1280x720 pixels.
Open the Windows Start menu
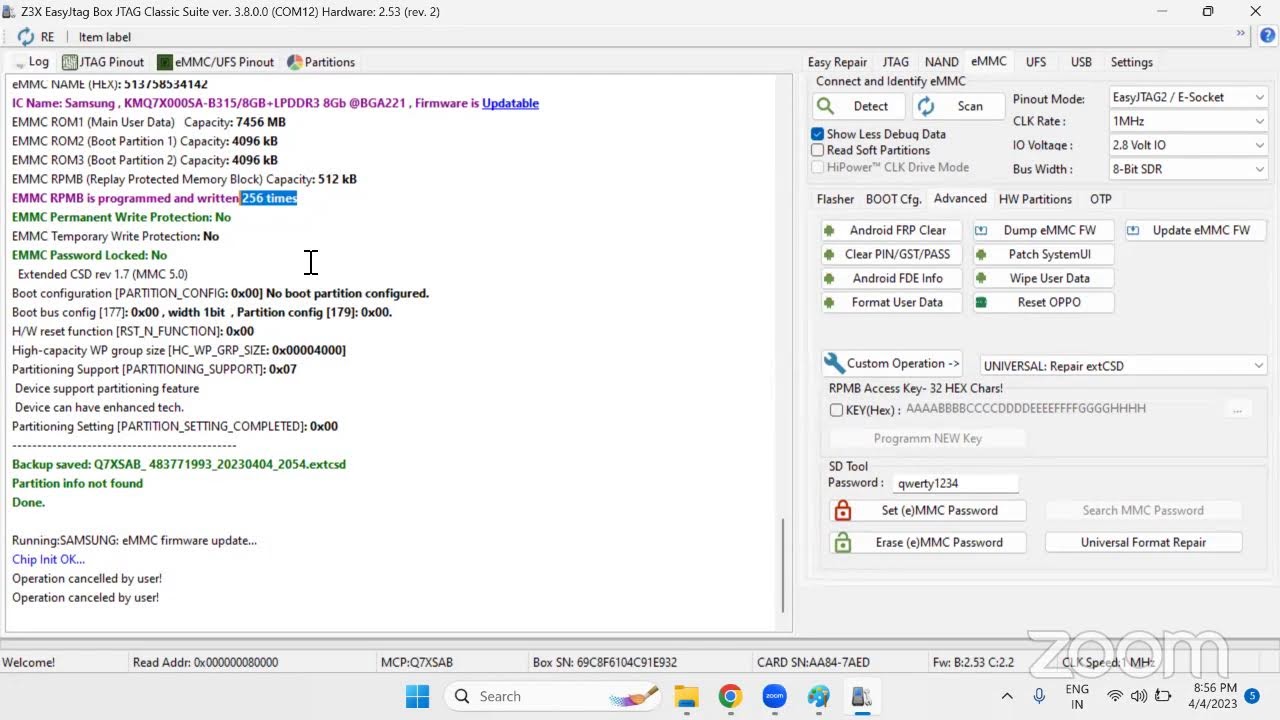pyautogui.click(x=418, y=696)
